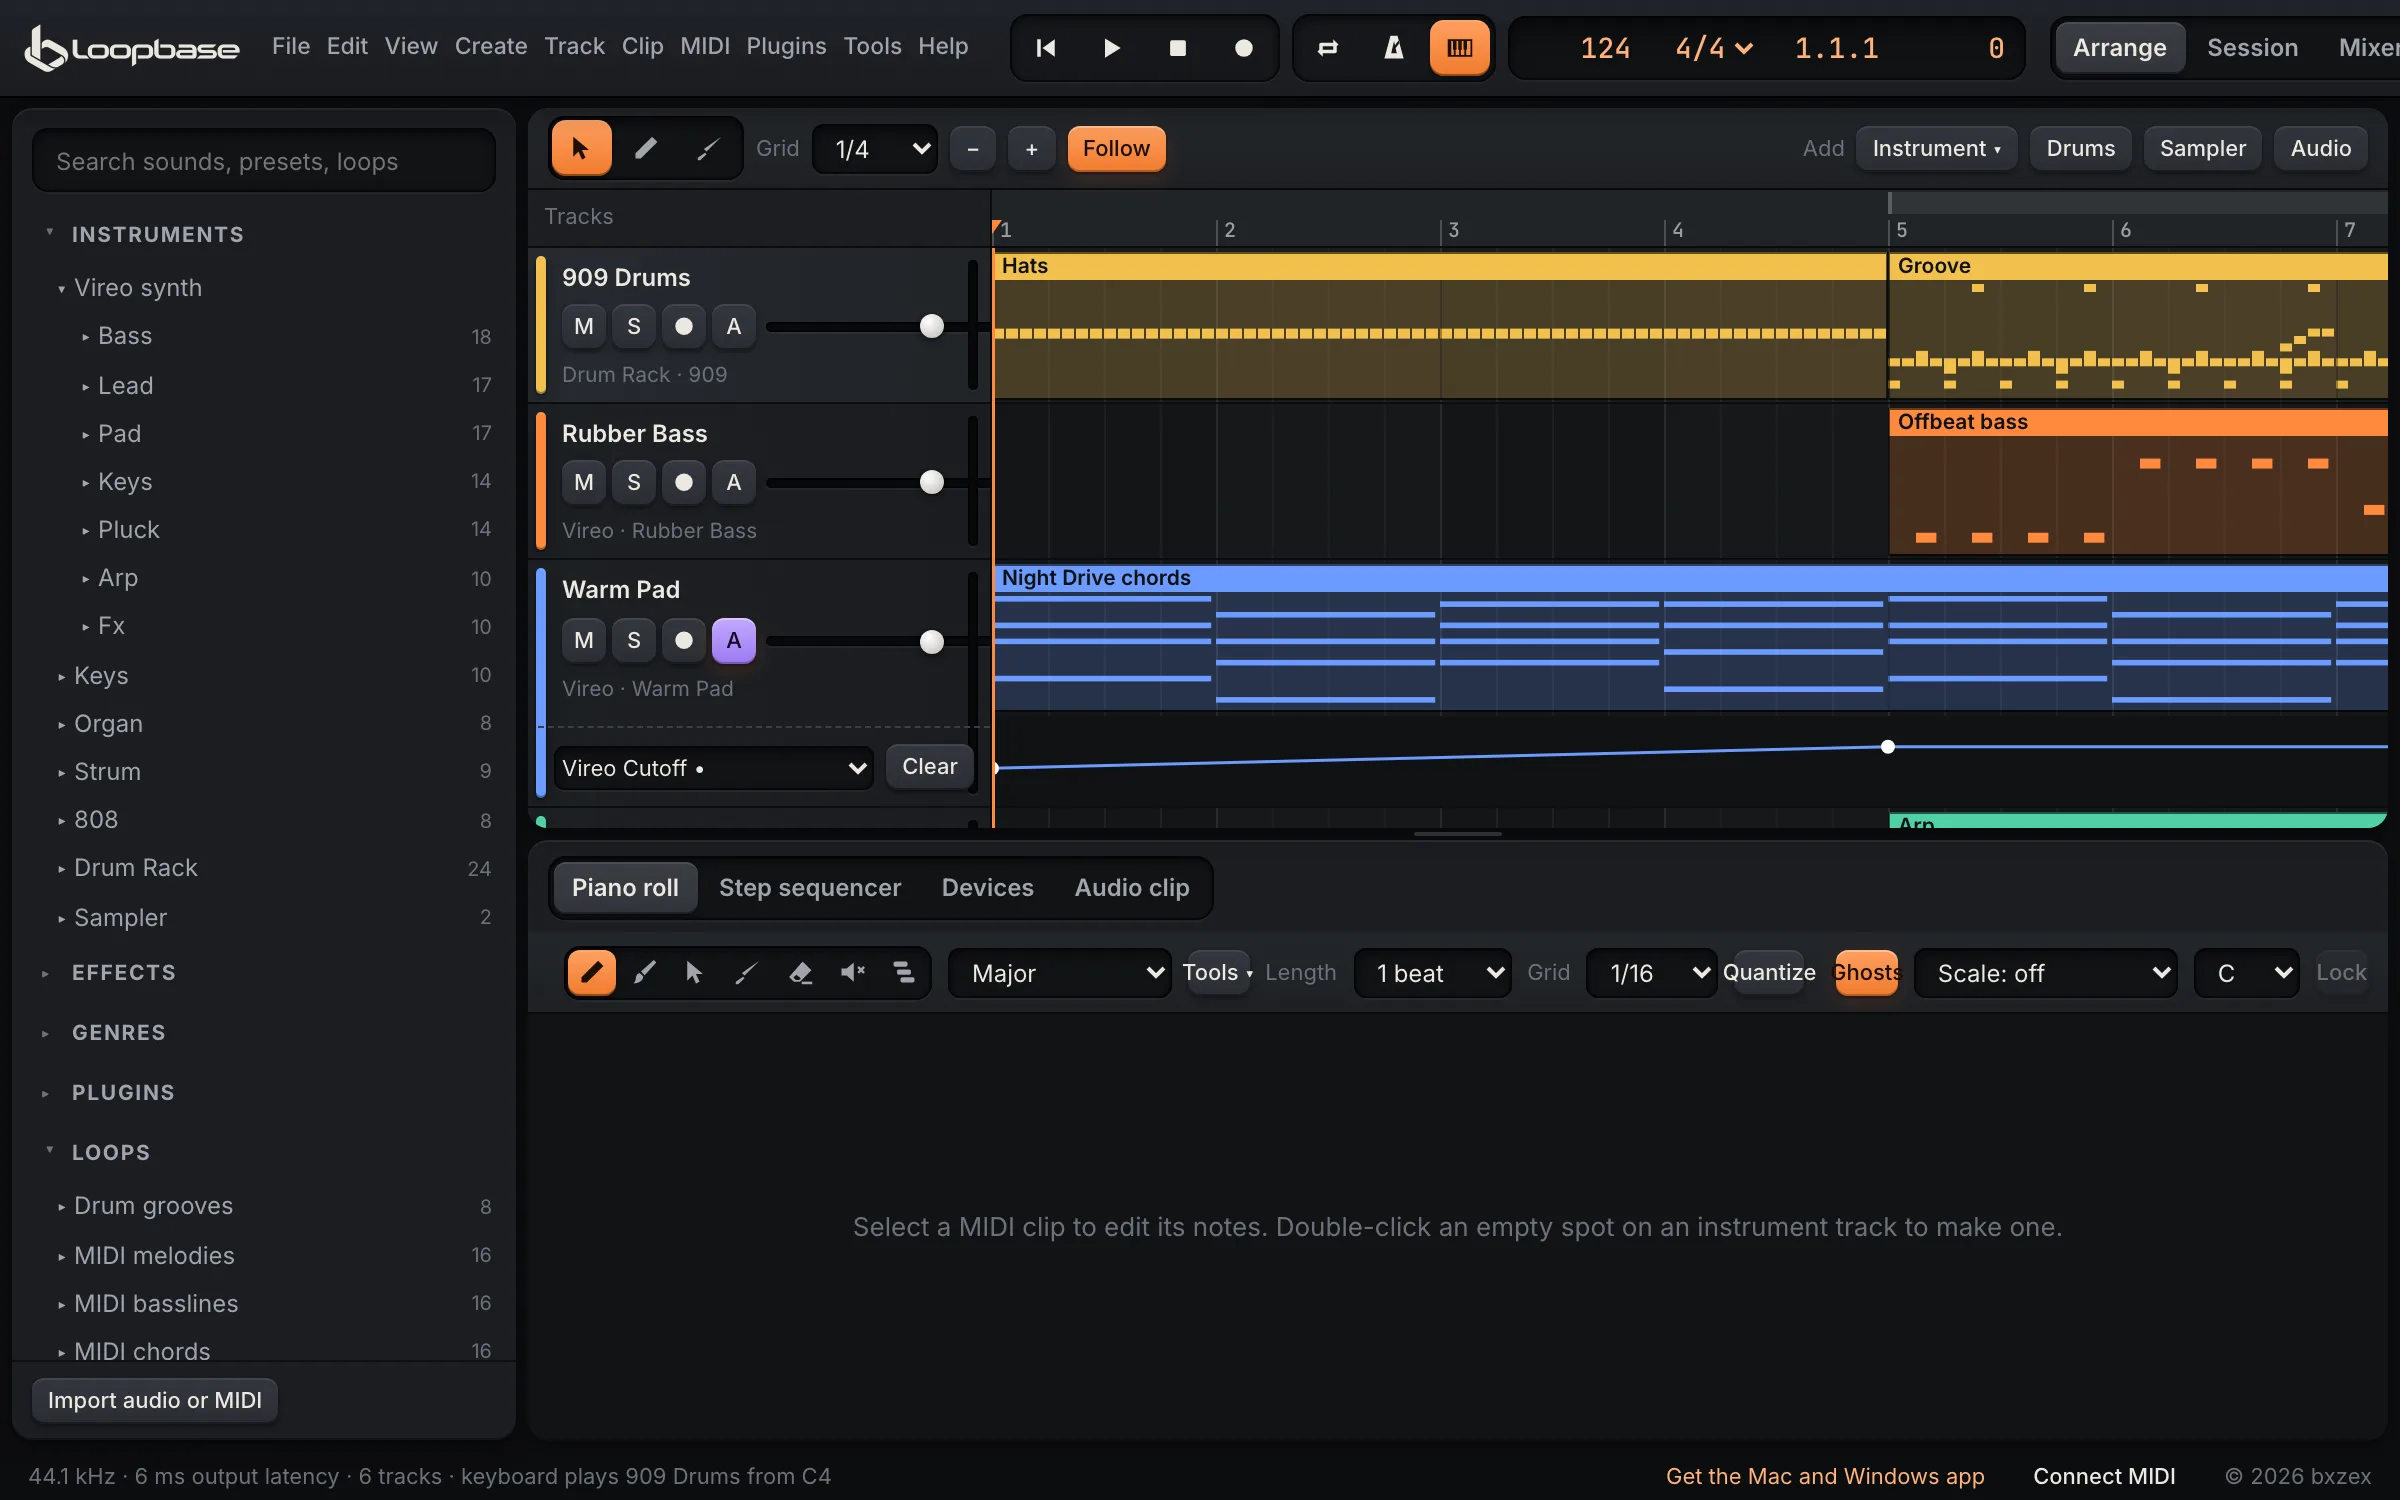Select the arrangement slice tool
Screen dimensions: 2400x1500
pyautogui.click(x=708, y=148)
